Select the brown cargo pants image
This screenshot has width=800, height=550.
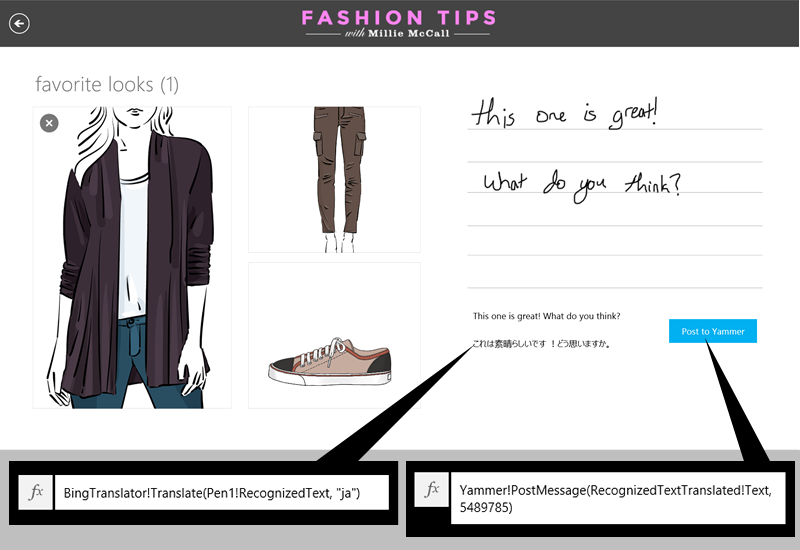[334, 179]
